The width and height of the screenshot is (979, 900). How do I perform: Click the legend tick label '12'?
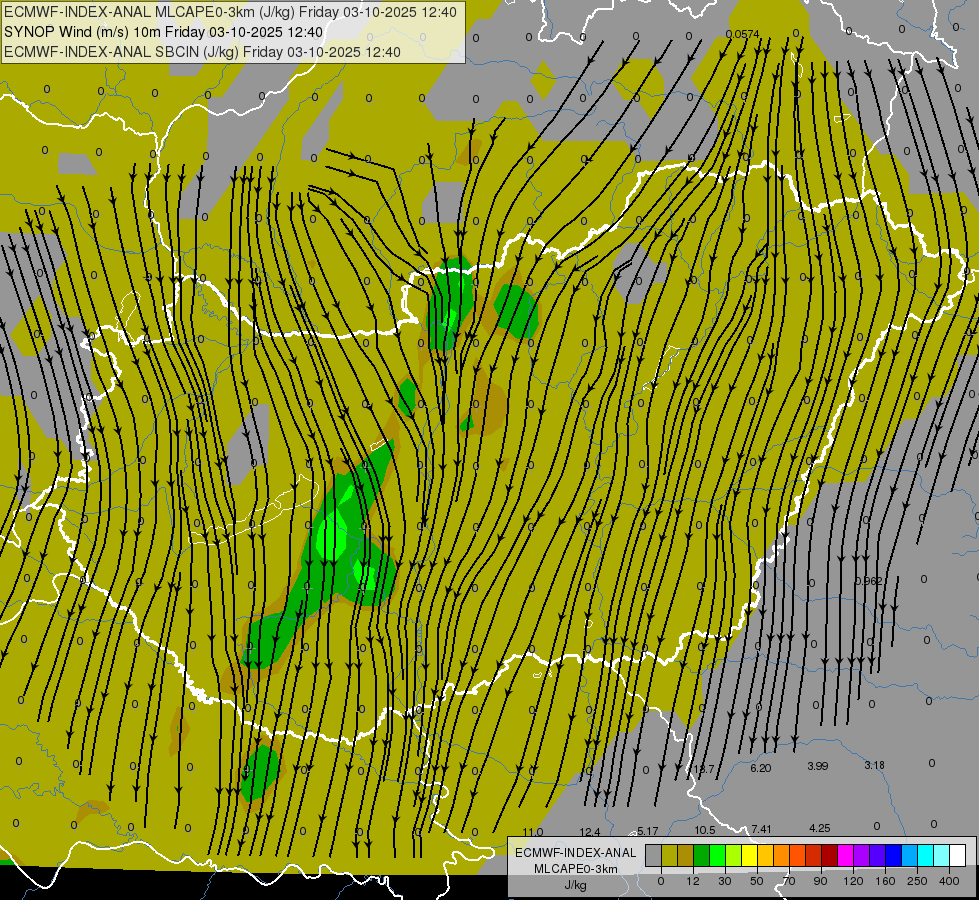click(x=693, y=881)
